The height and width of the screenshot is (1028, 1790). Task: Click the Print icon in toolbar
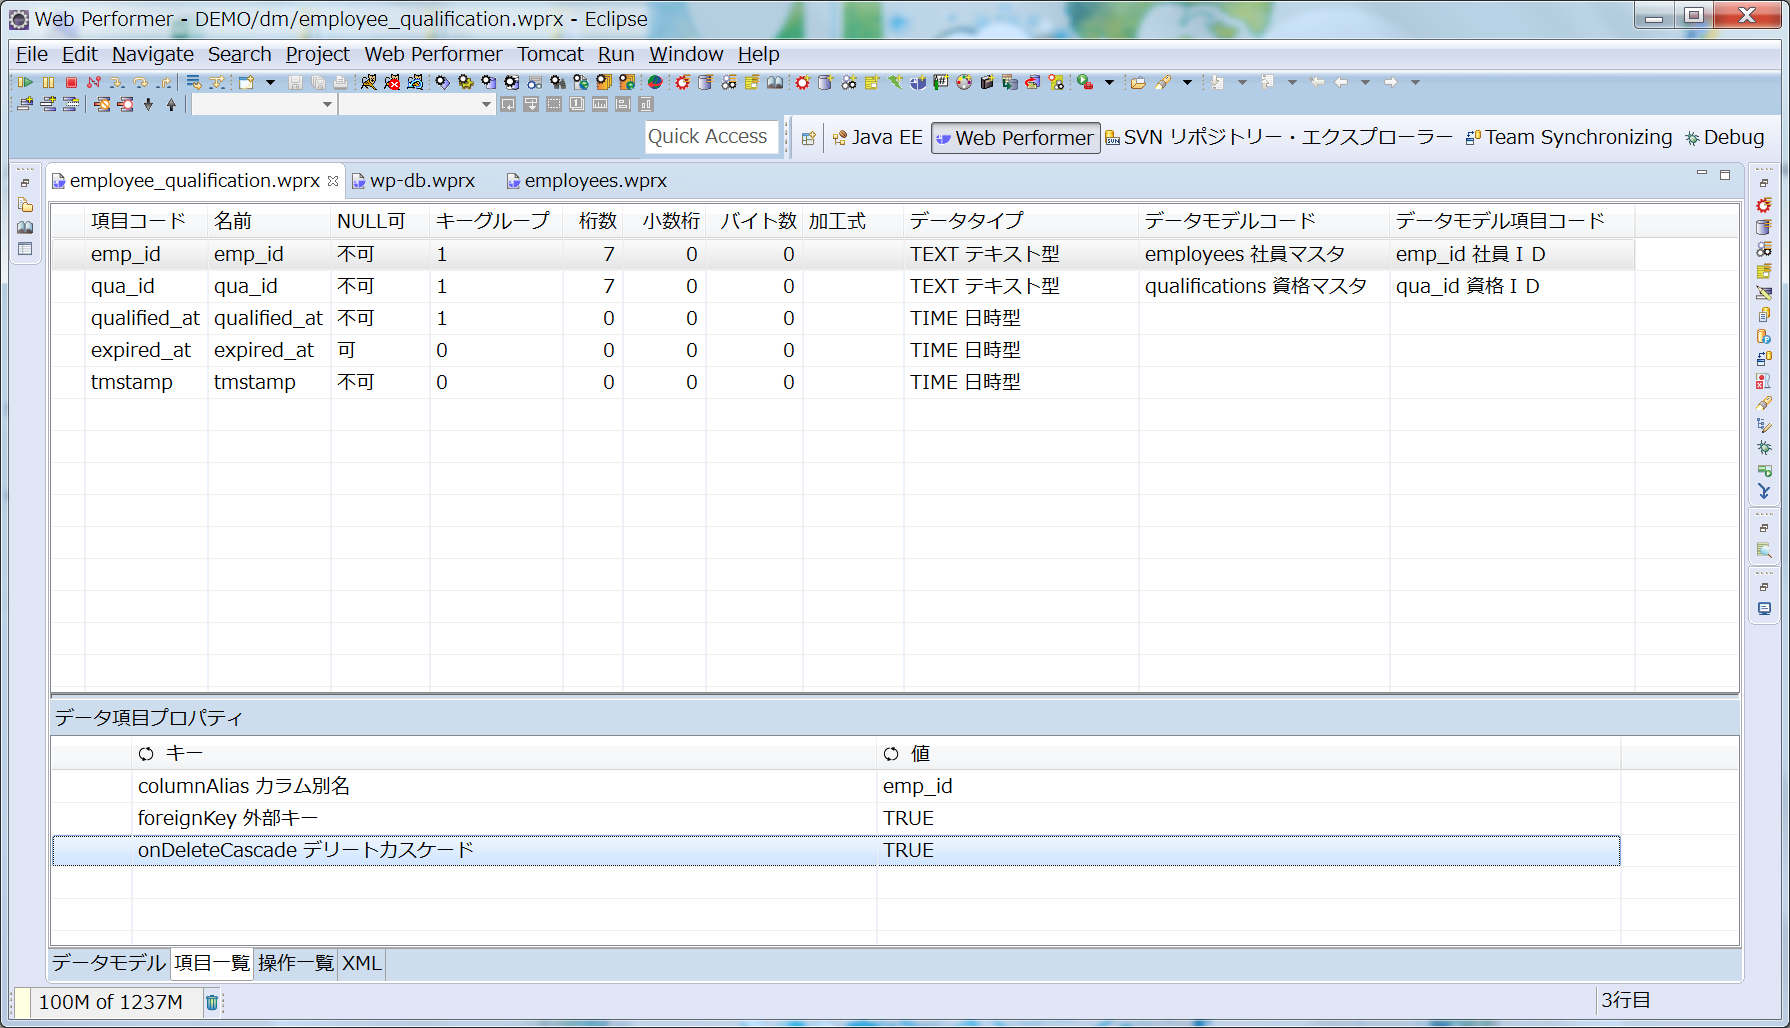tap(341, 82)
